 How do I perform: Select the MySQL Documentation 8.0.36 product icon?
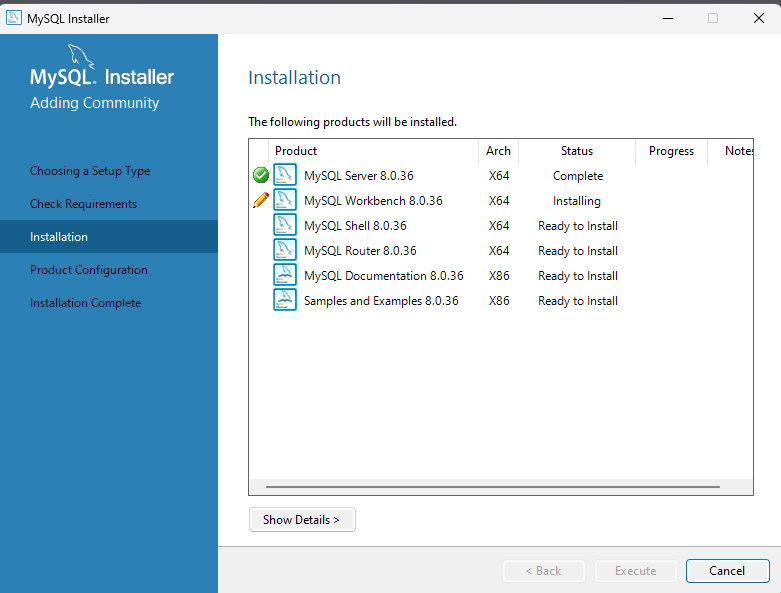[x=285, y=275]
